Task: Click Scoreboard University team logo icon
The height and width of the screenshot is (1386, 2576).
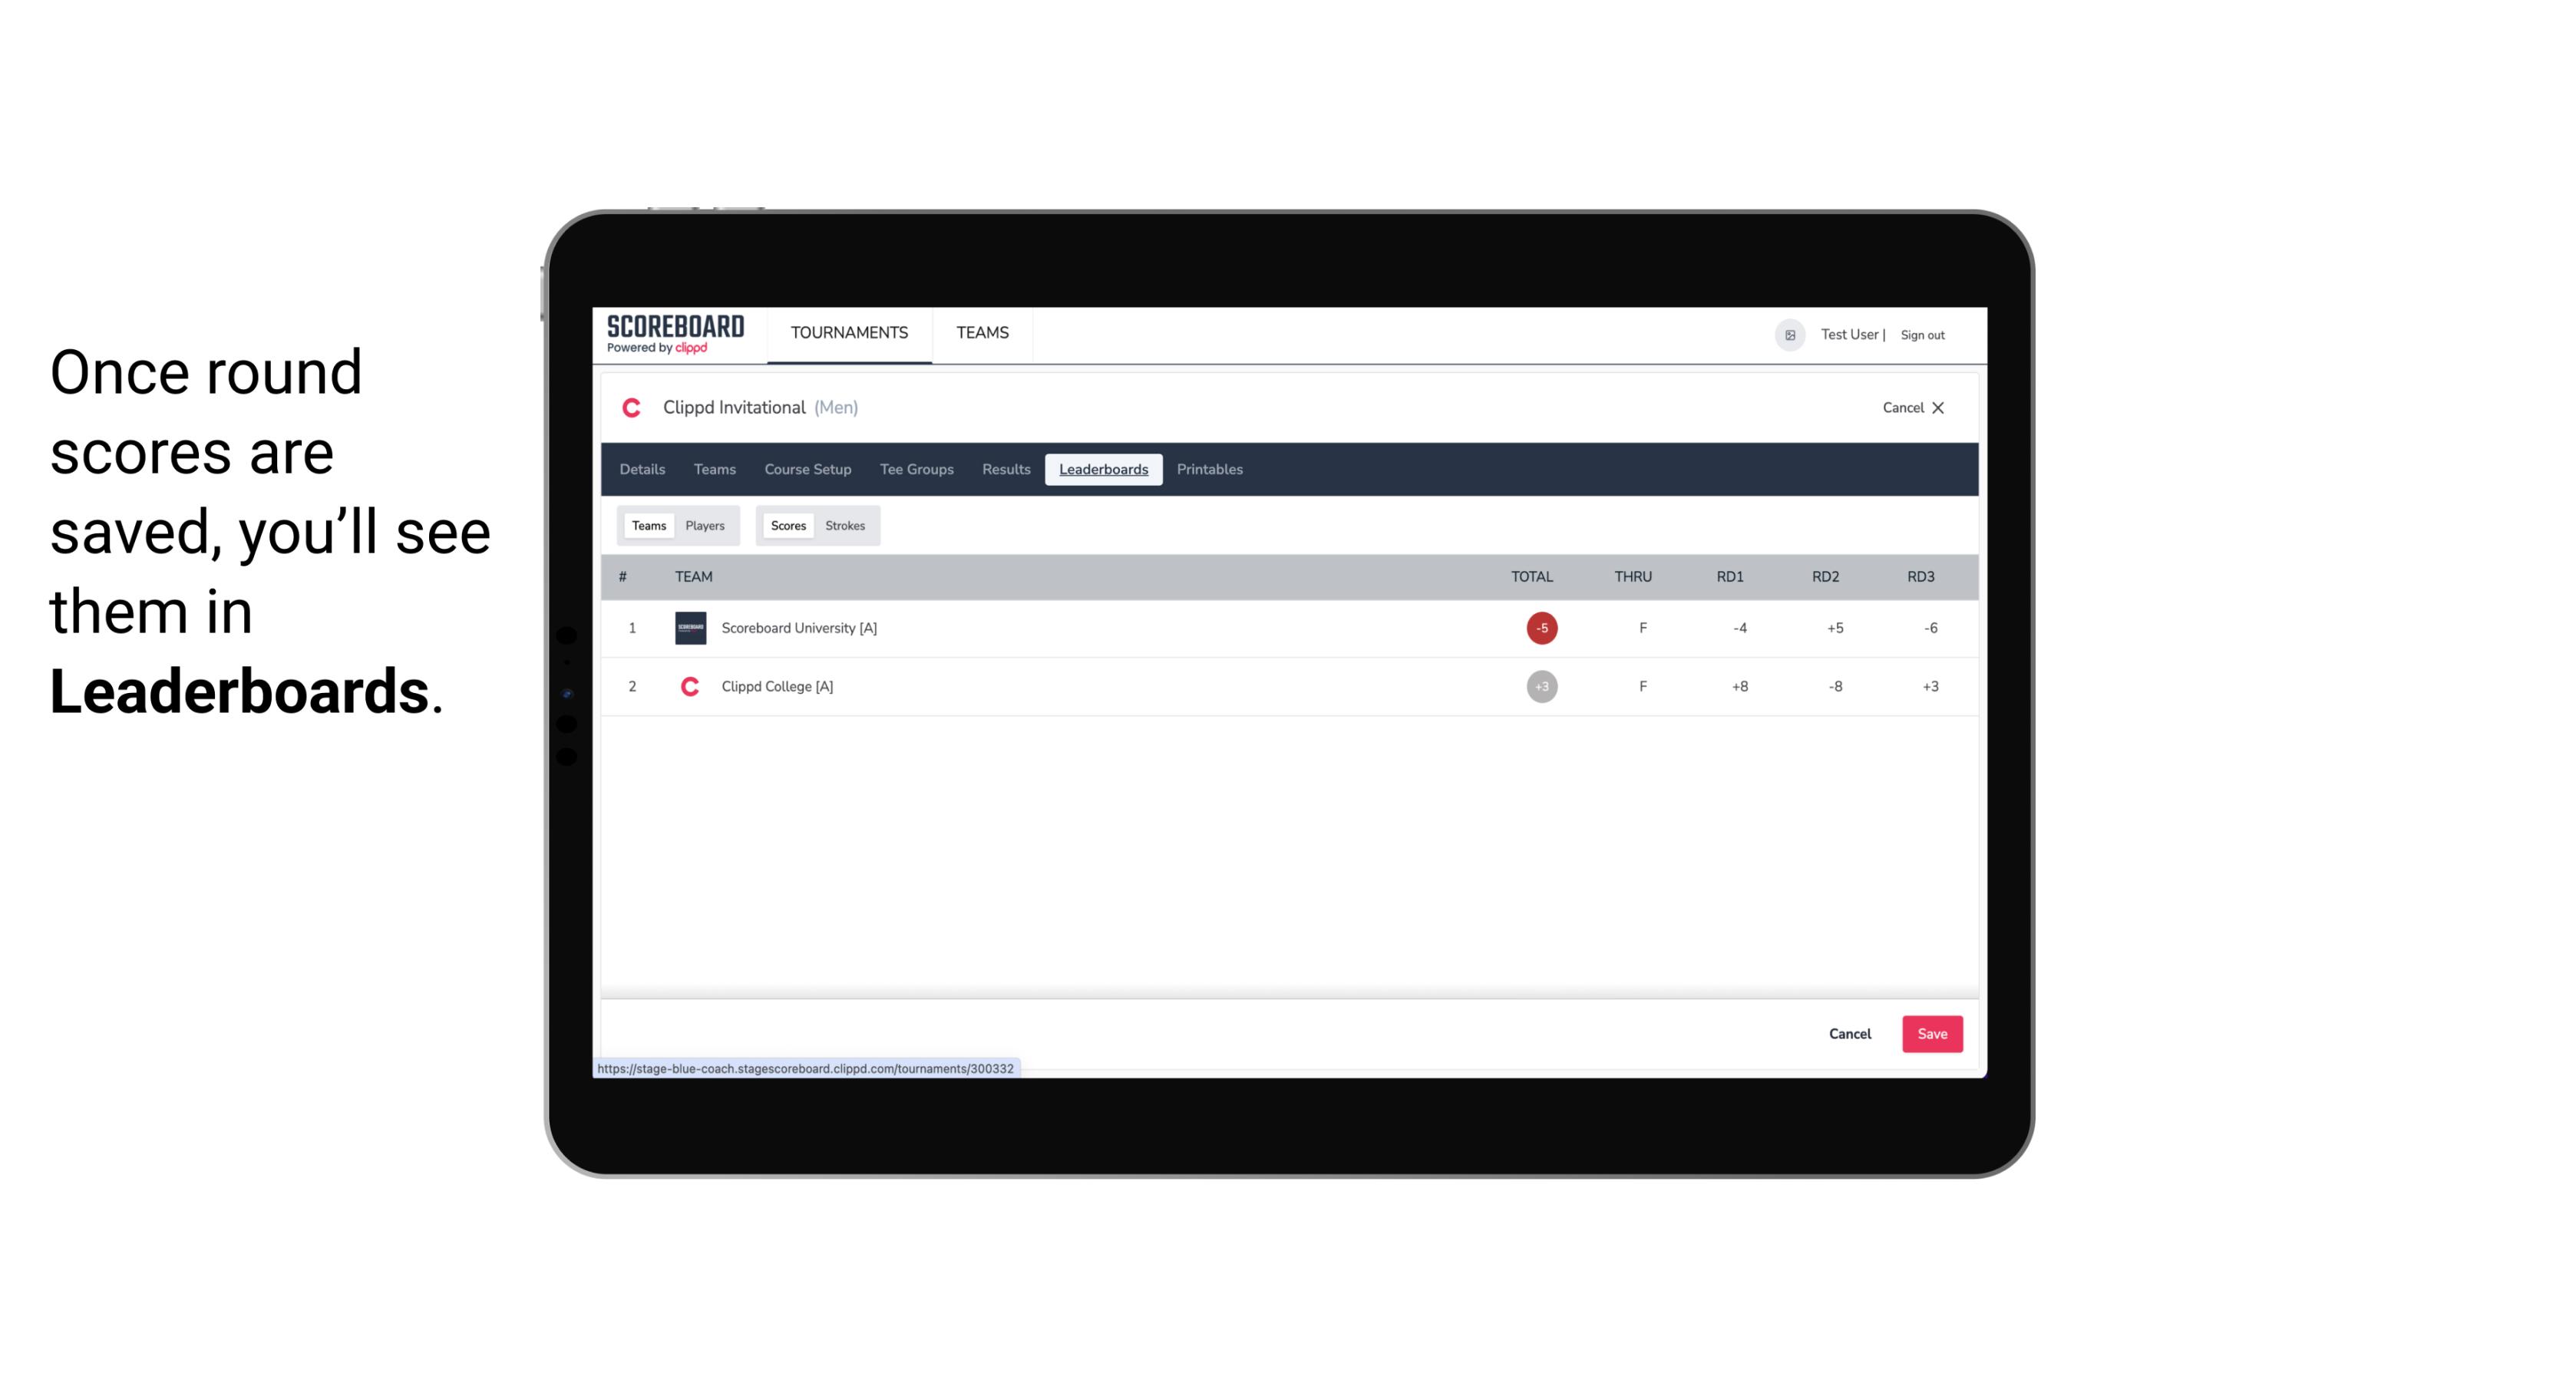Action: point(689,626)
